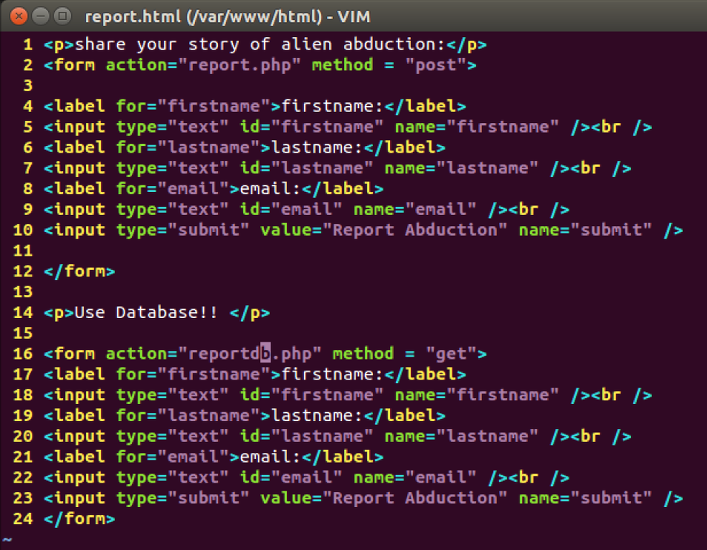
Task: Click 'firstname:' label text on line 4
Action: 333,106
